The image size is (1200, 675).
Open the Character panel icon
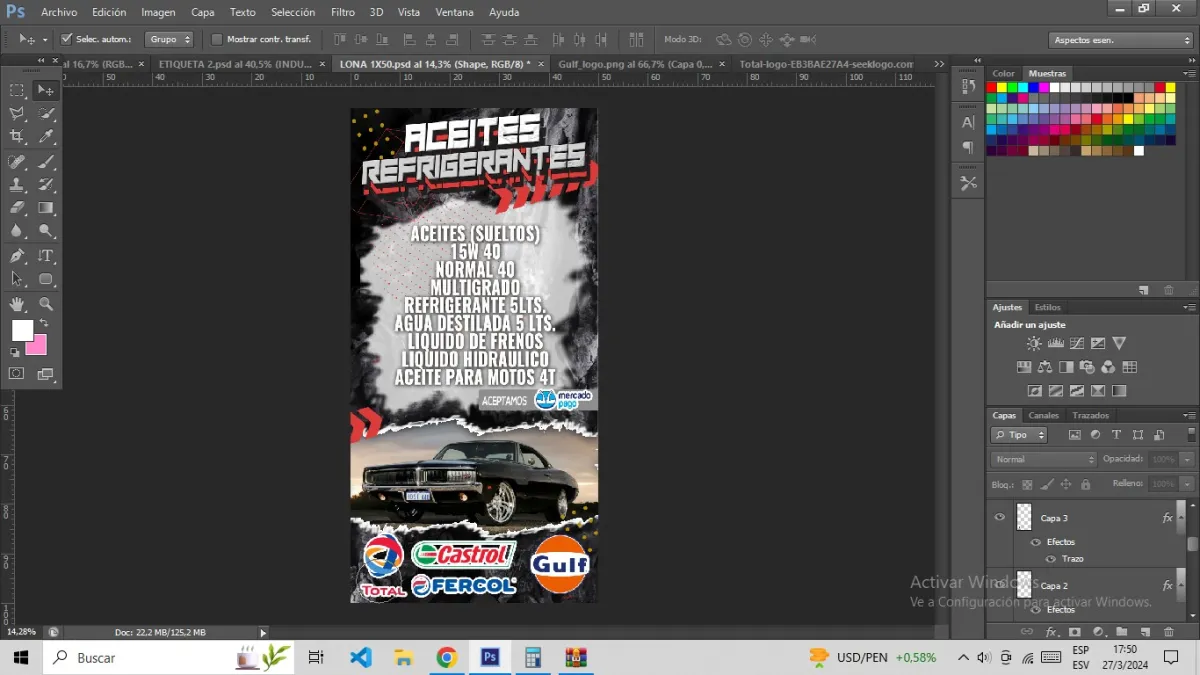coord(968,122)
